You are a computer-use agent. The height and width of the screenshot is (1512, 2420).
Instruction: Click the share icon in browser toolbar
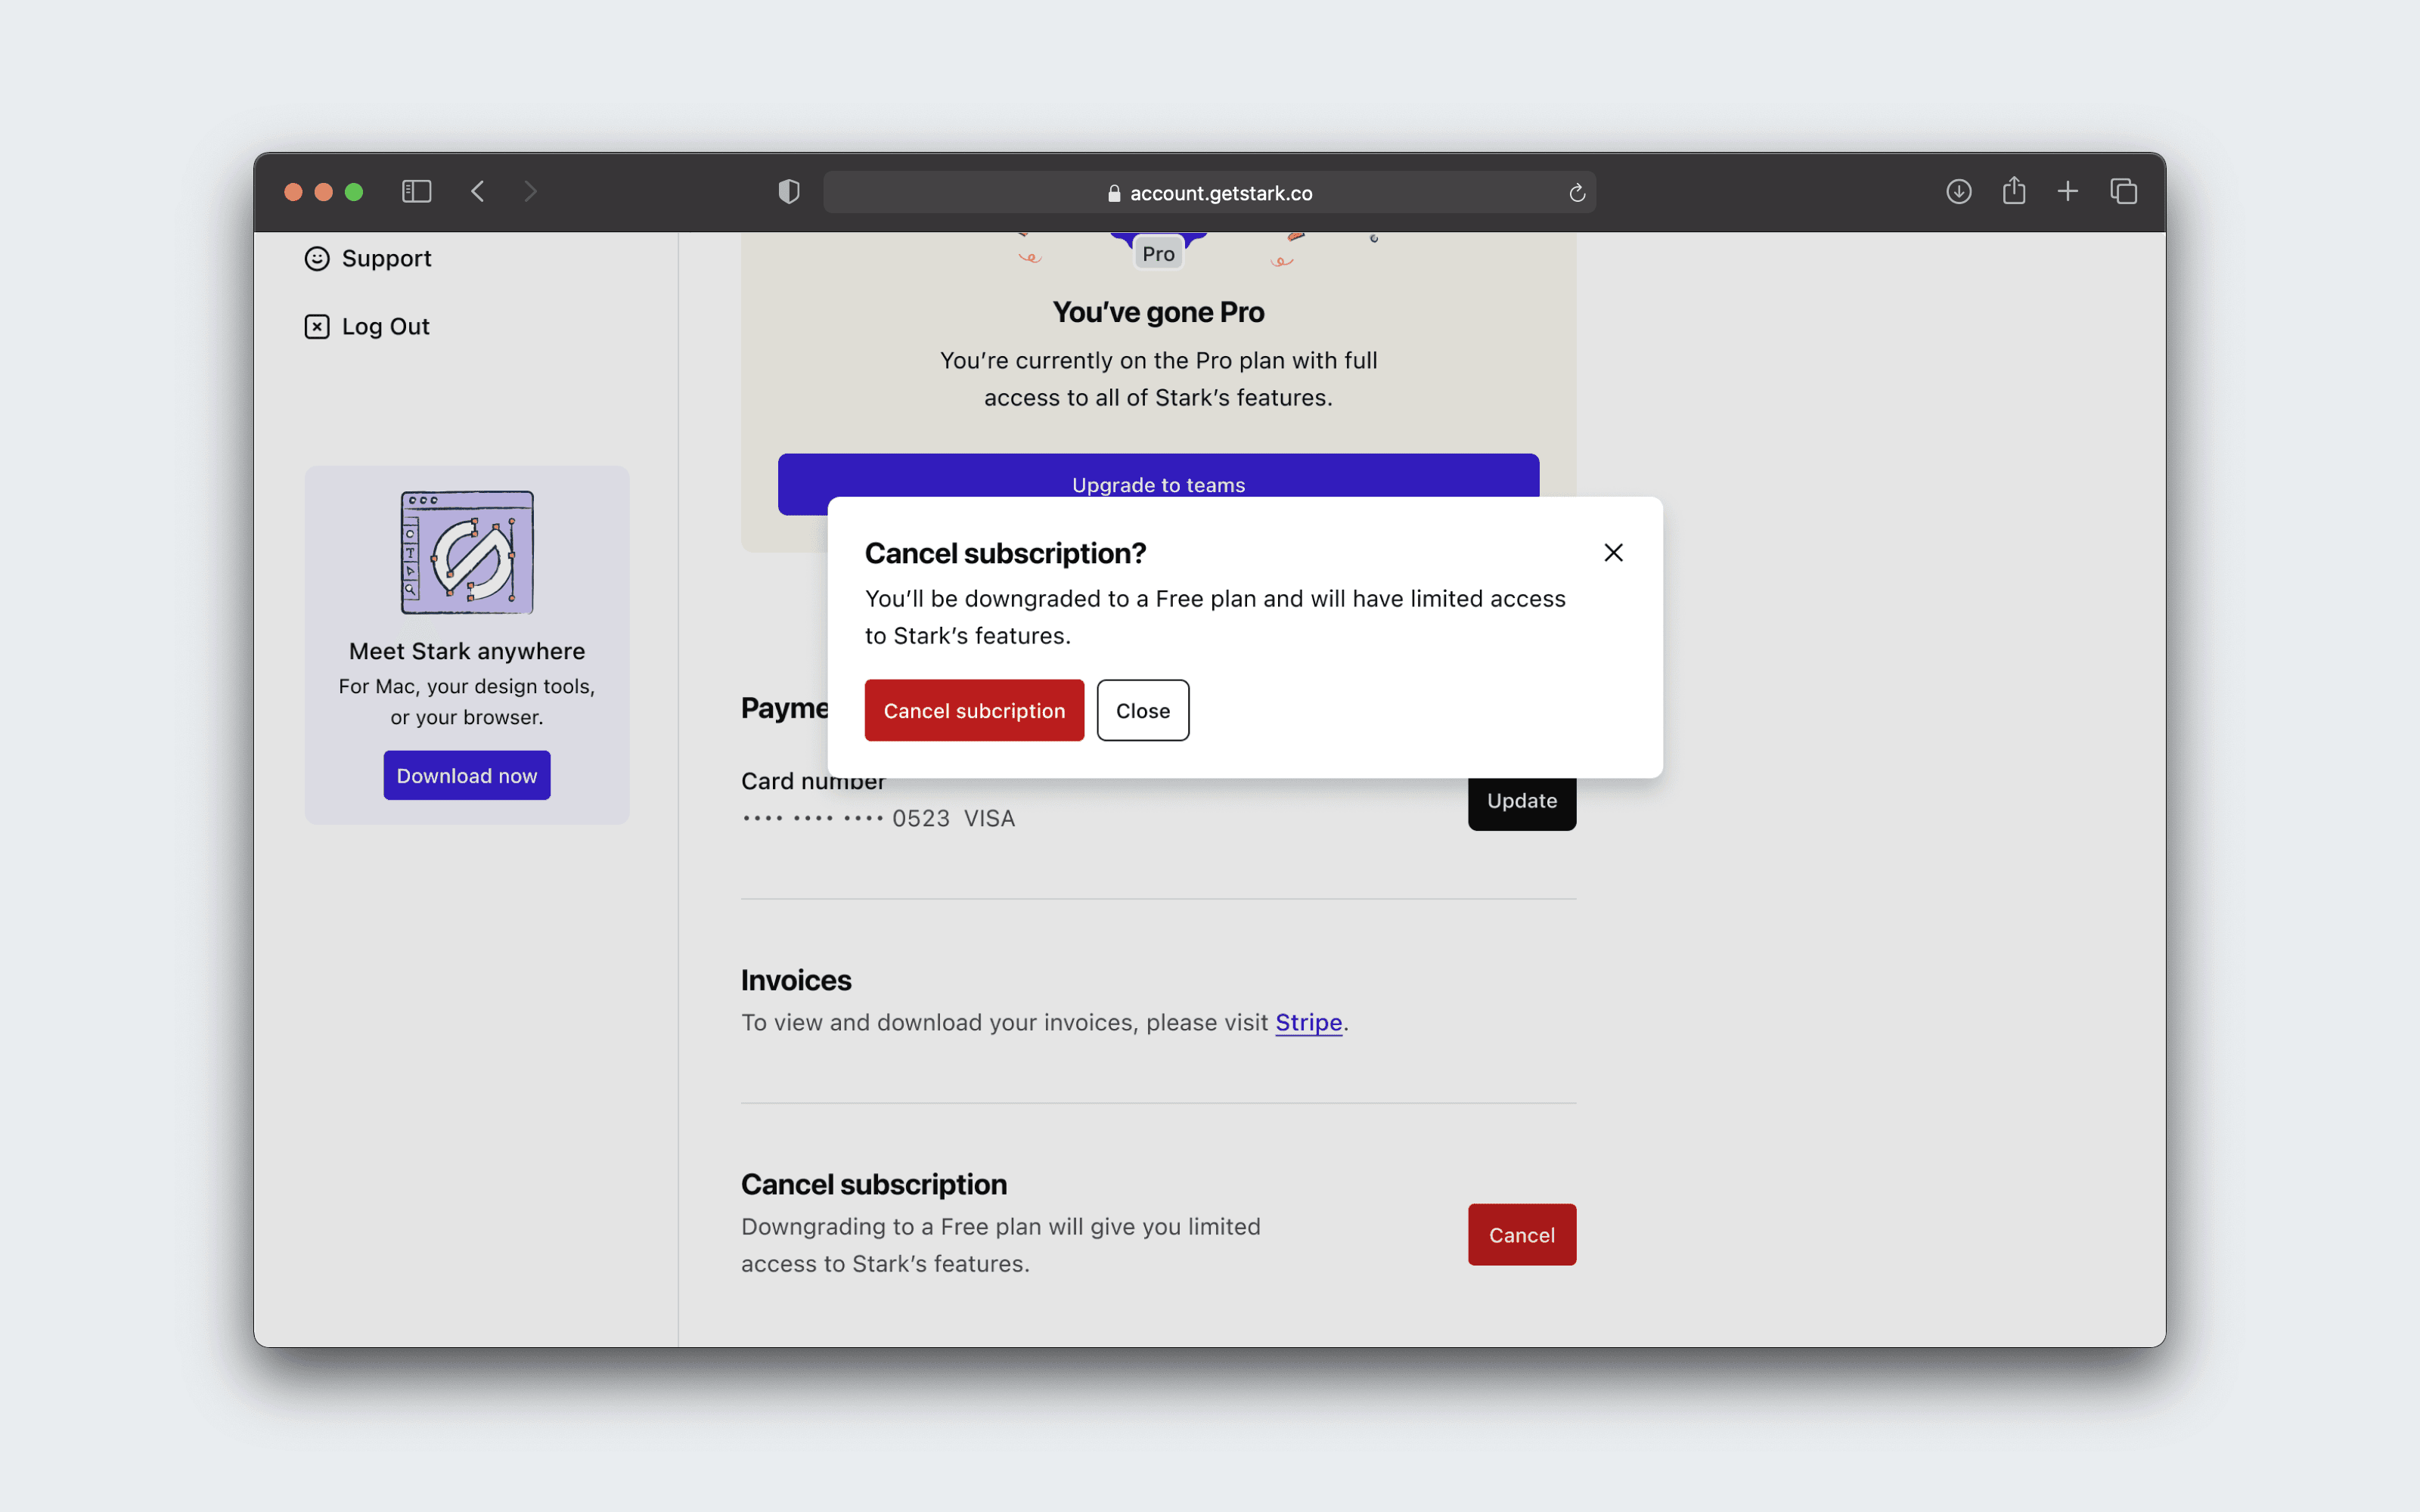[2014, 191]
